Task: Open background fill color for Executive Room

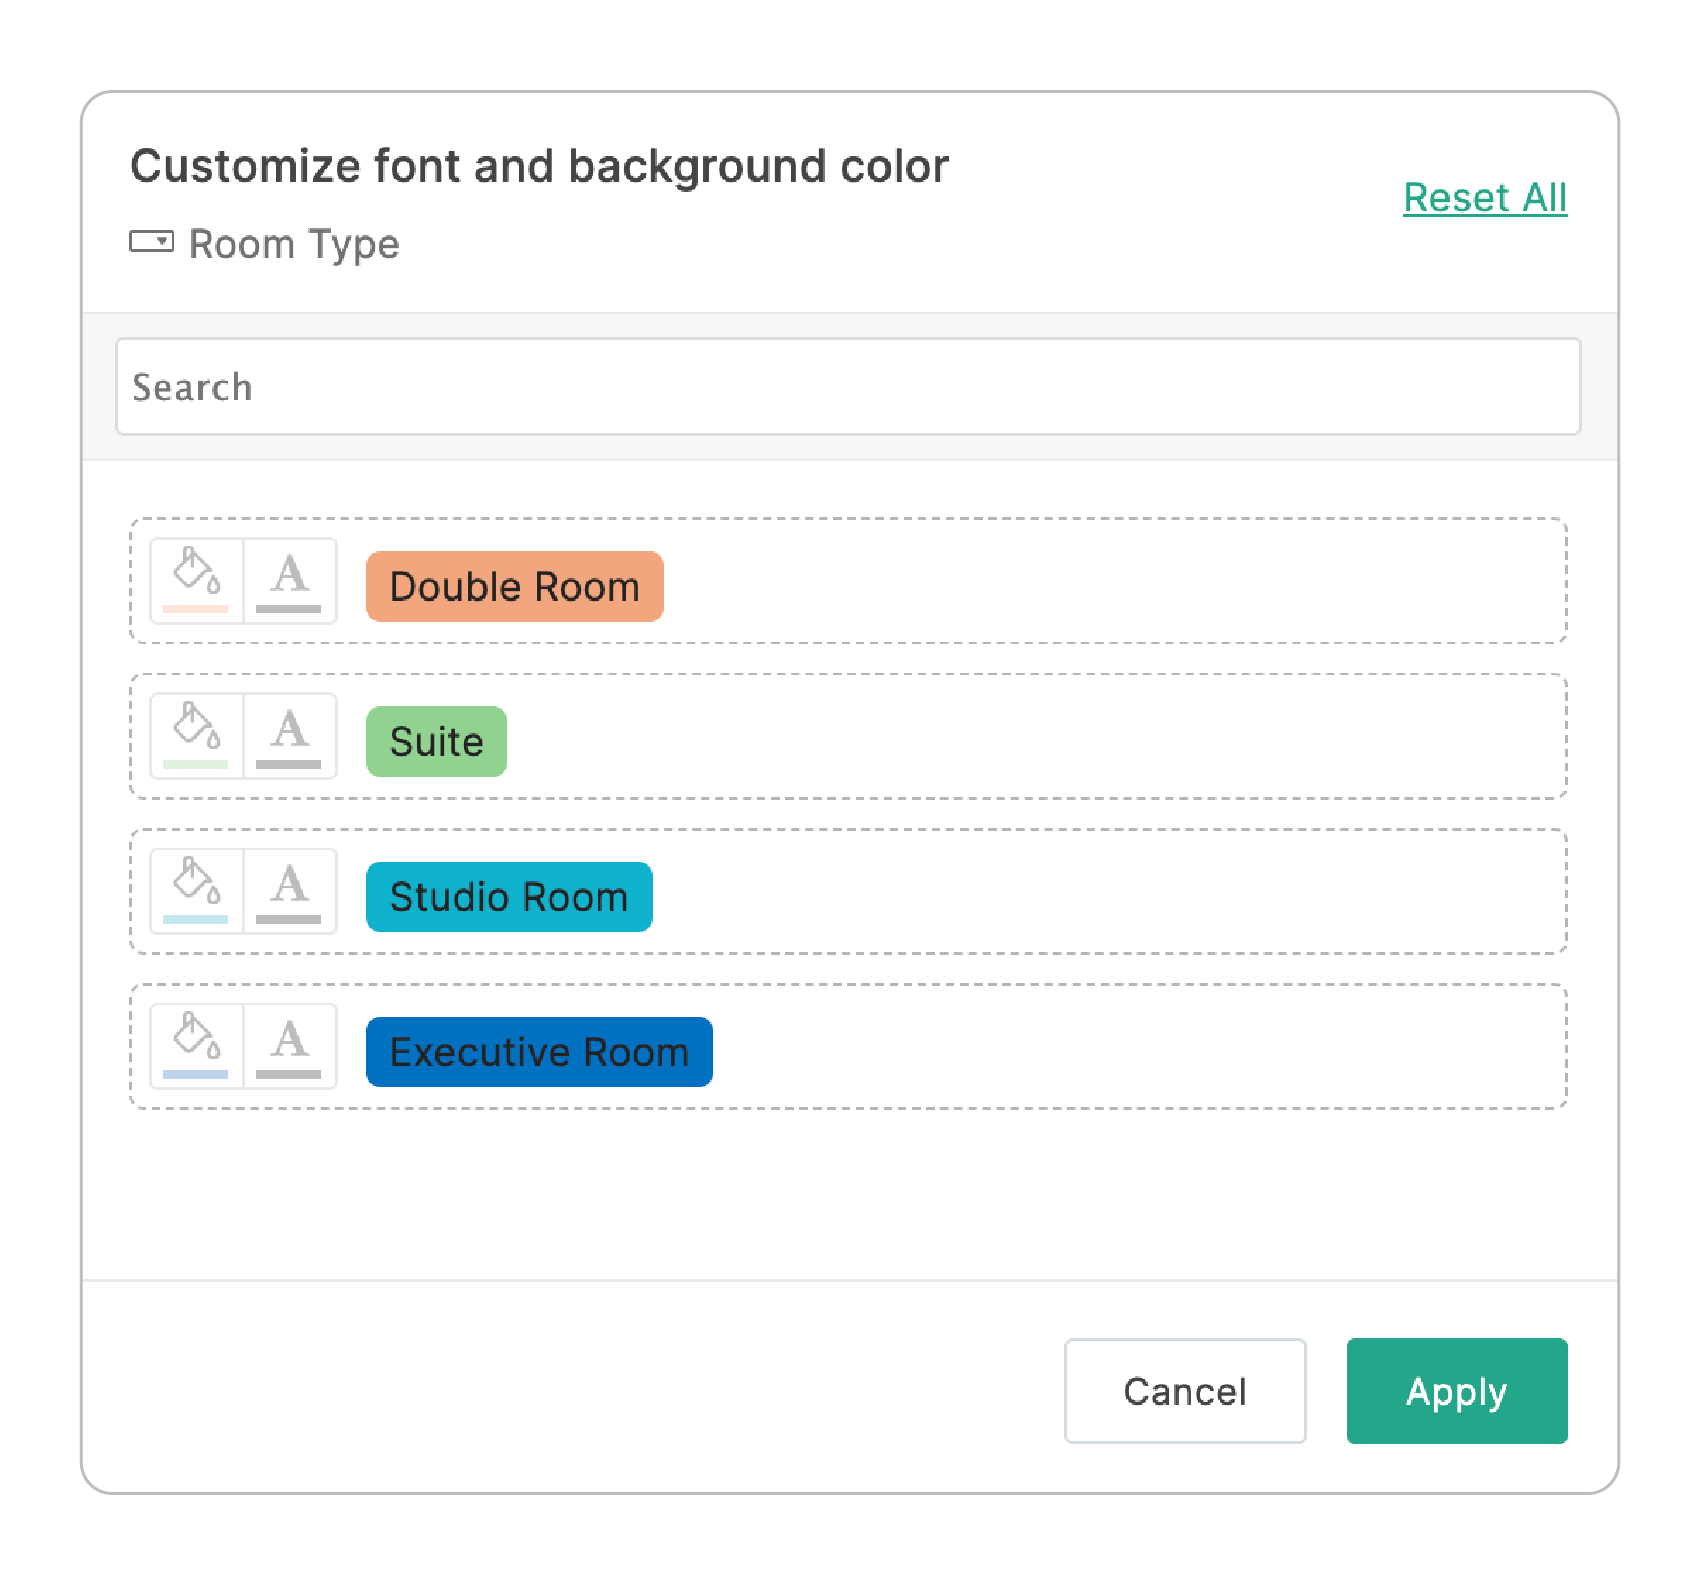Action: (x=196, y=1046)
